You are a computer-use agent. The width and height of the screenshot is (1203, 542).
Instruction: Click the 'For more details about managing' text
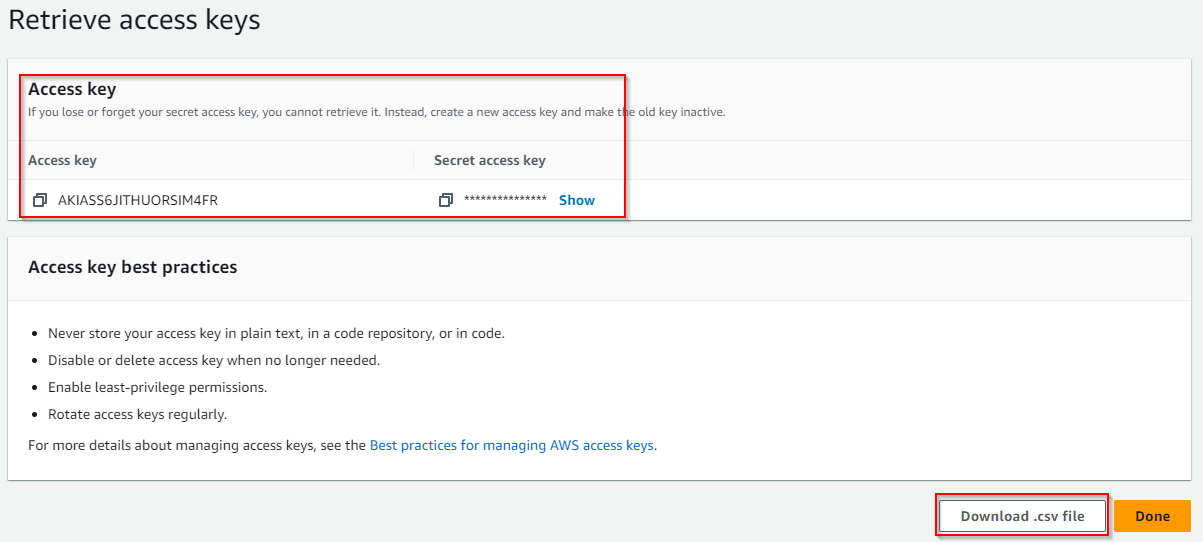(x=197, y=445)
